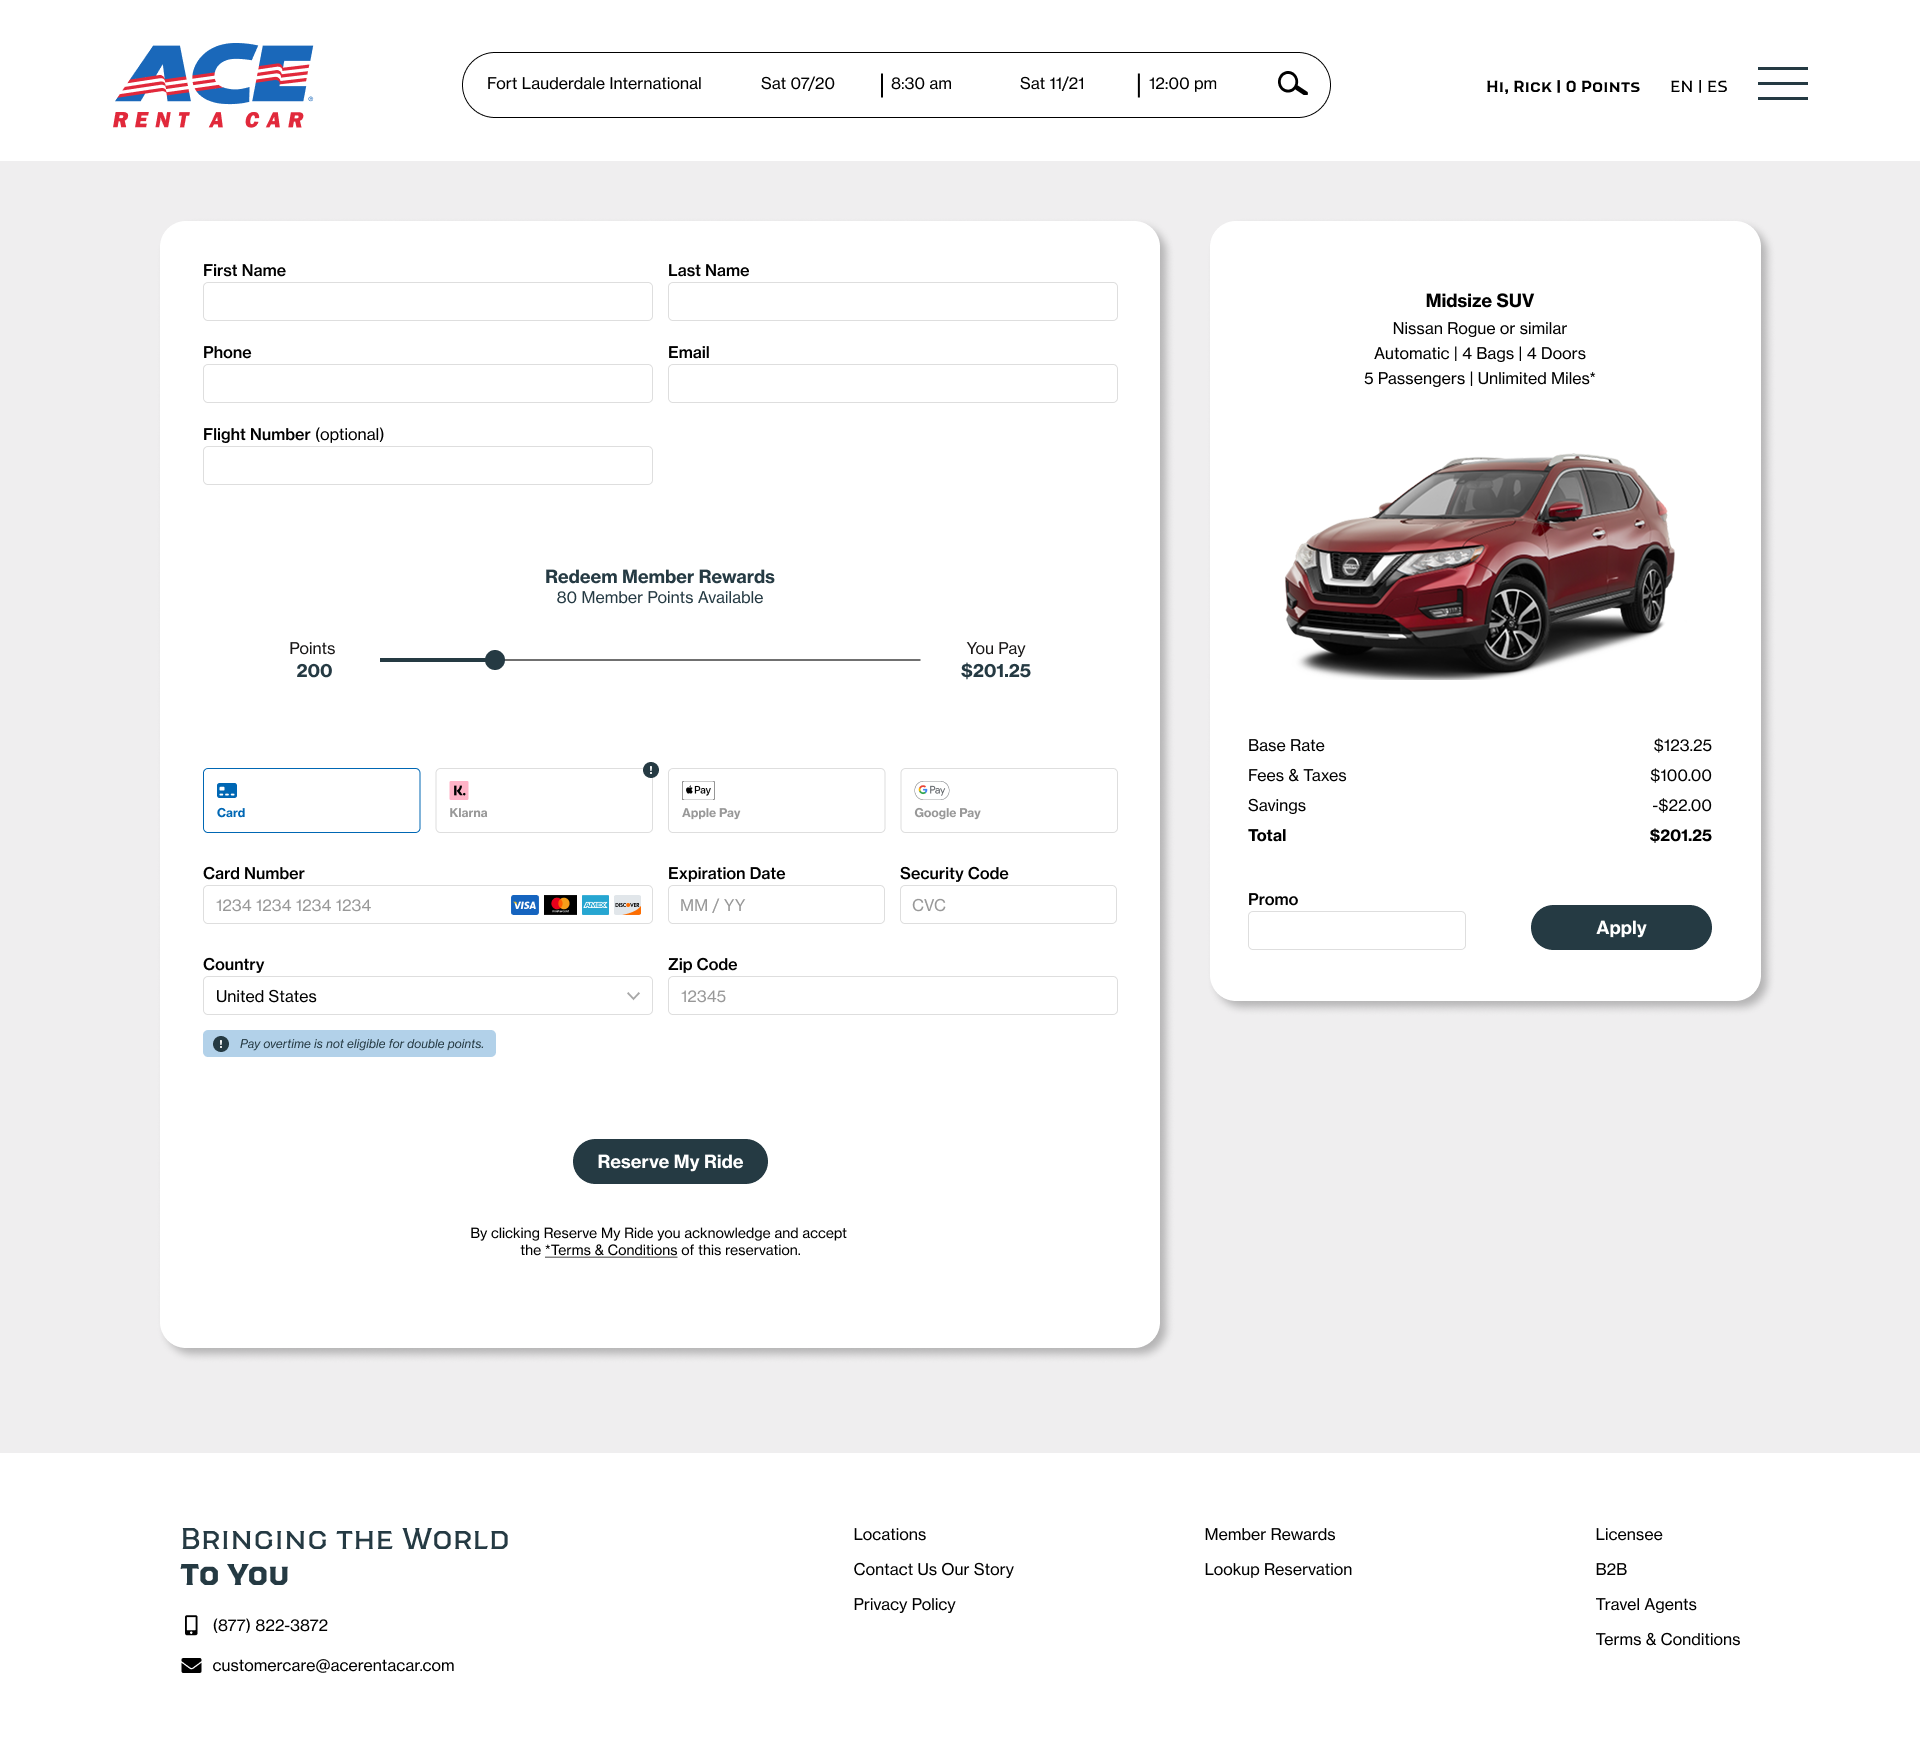The height and width of the screenshot is (1753, 1920).
Task: Click the ACE Rent A Car logo
Action: (x=213, y=86)
